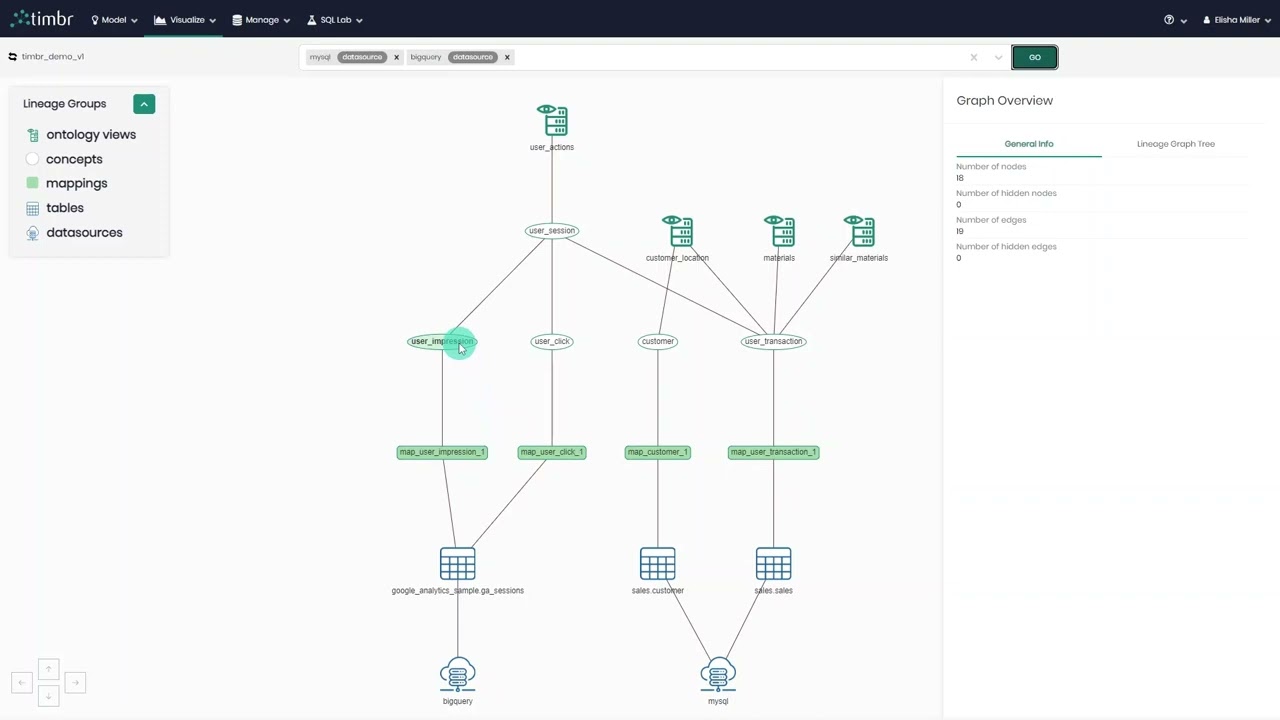Expand the search dropdown arrow
This screenshot has height=720, width=1280.
(x=998, y=57)
